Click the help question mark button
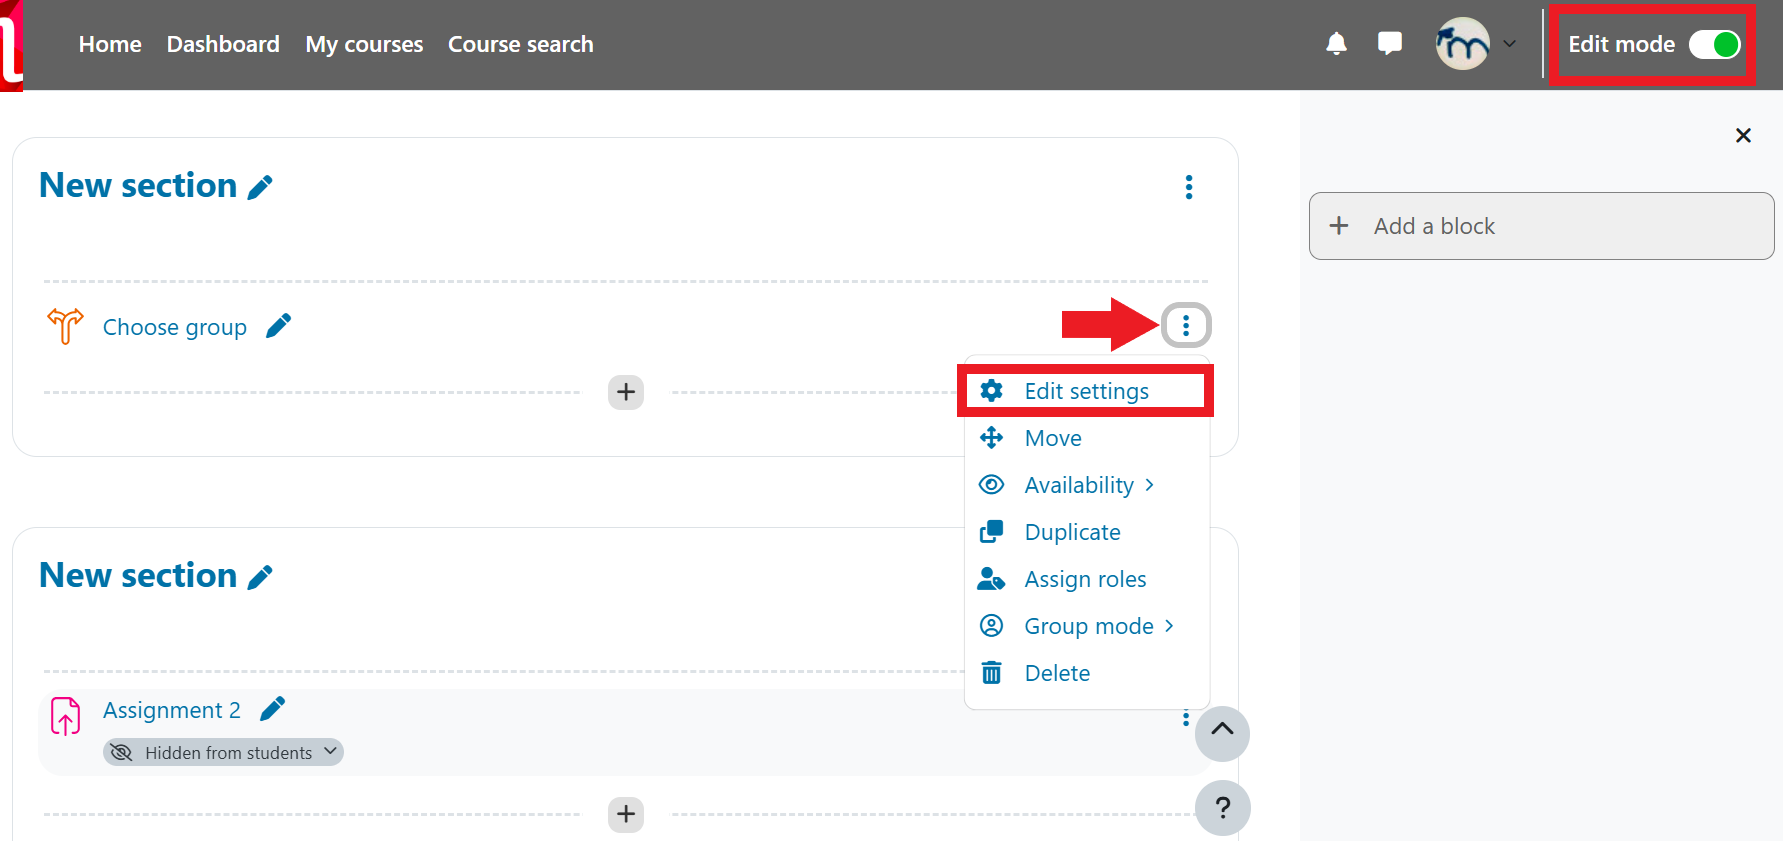The height and width of the screenshot is (841, 1783). coord(1222,808)
